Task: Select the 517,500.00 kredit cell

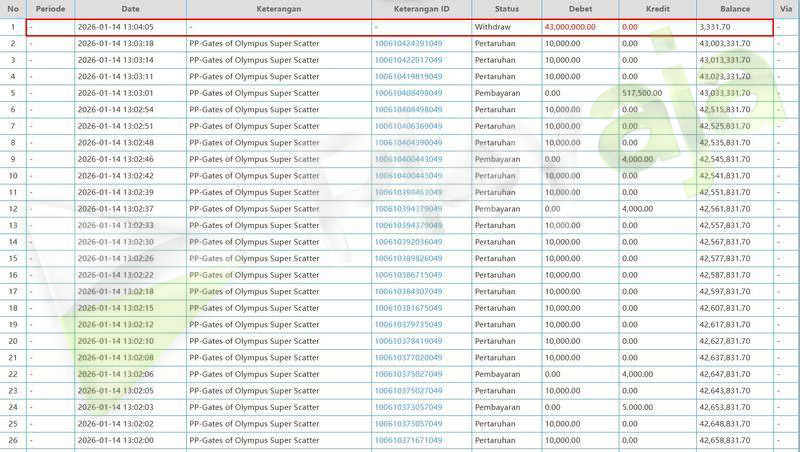Action: point(643,93)
